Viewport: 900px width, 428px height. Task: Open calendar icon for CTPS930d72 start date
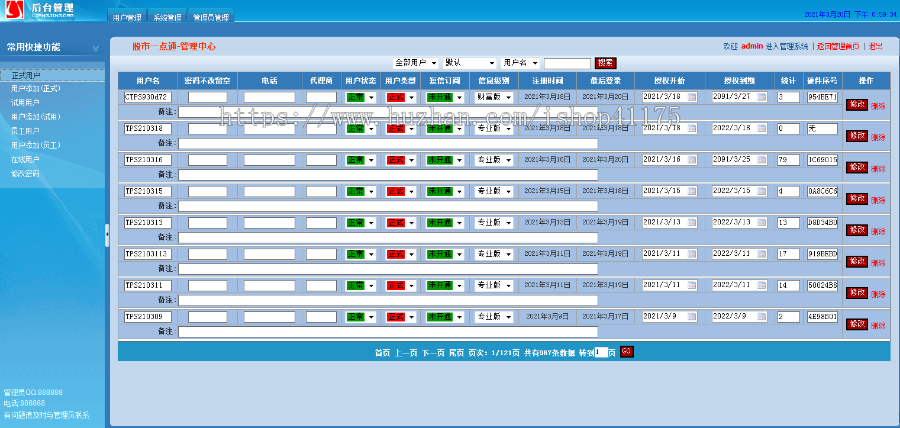pos(691,97)
